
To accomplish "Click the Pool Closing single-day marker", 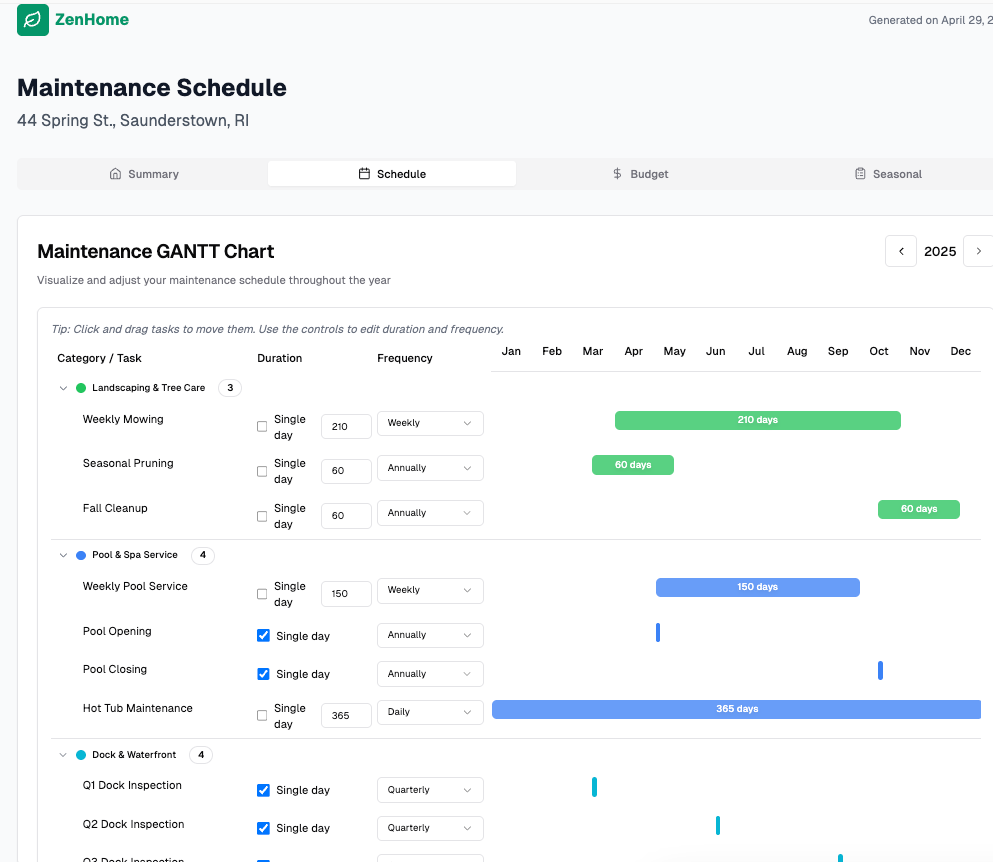I will 880,670.
